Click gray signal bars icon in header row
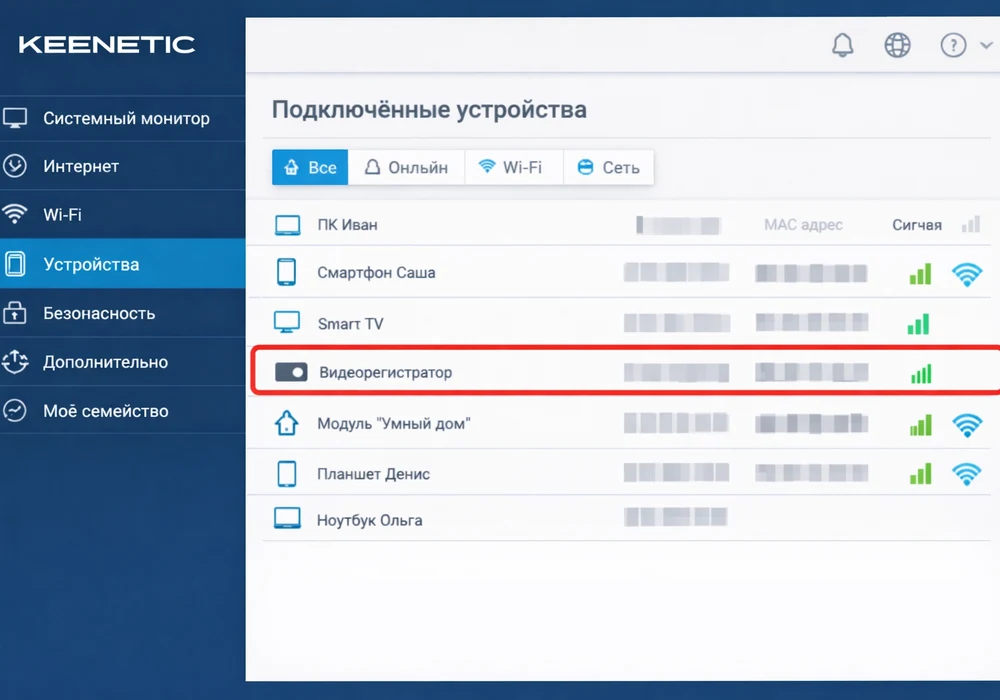Viewport: 1000px width, 700px height. tap(971, 224)
